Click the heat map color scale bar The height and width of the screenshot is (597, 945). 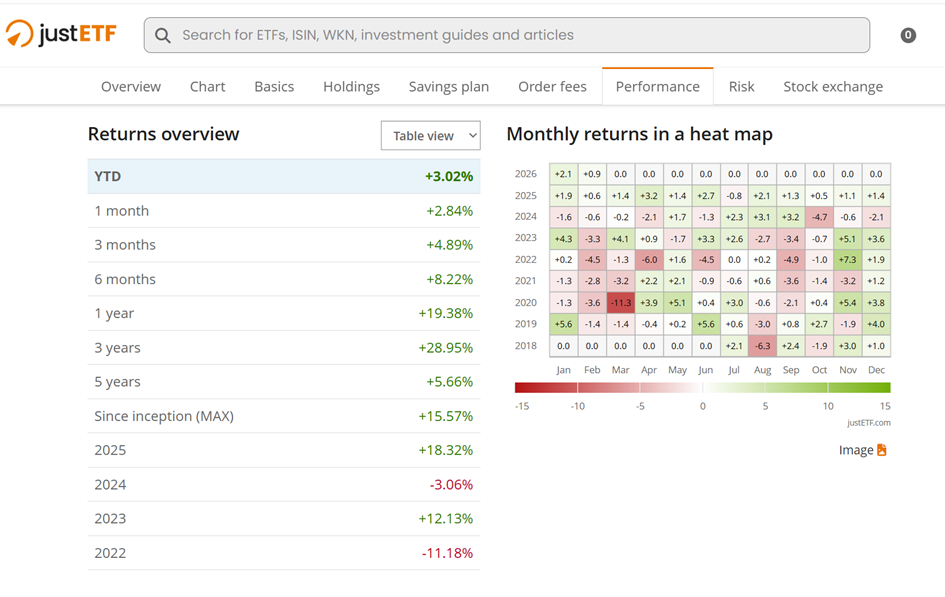[702, 387]
